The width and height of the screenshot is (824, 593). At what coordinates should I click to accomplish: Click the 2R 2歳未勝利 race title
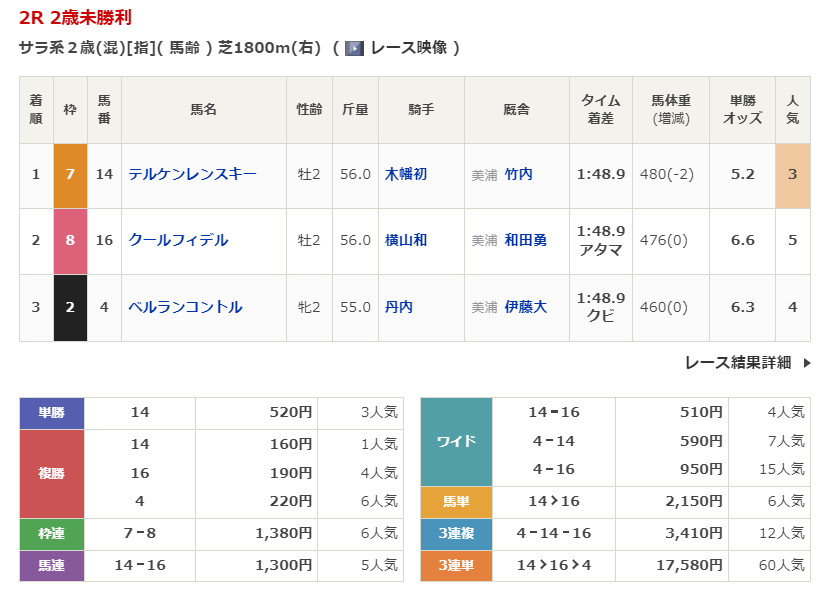pyautogui.click(x=75, y=17)
